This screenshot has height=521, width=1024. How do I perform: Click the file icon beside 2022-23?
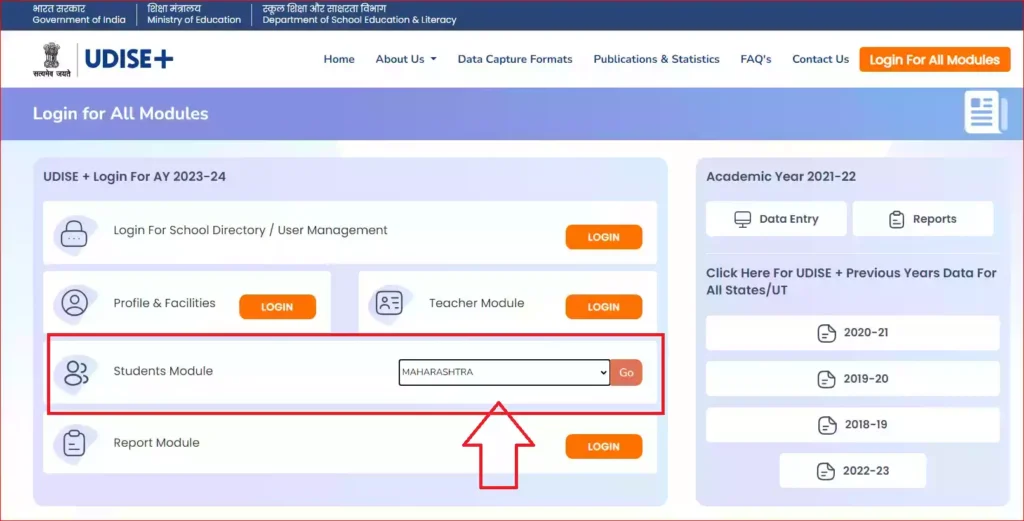pos(826,471)
